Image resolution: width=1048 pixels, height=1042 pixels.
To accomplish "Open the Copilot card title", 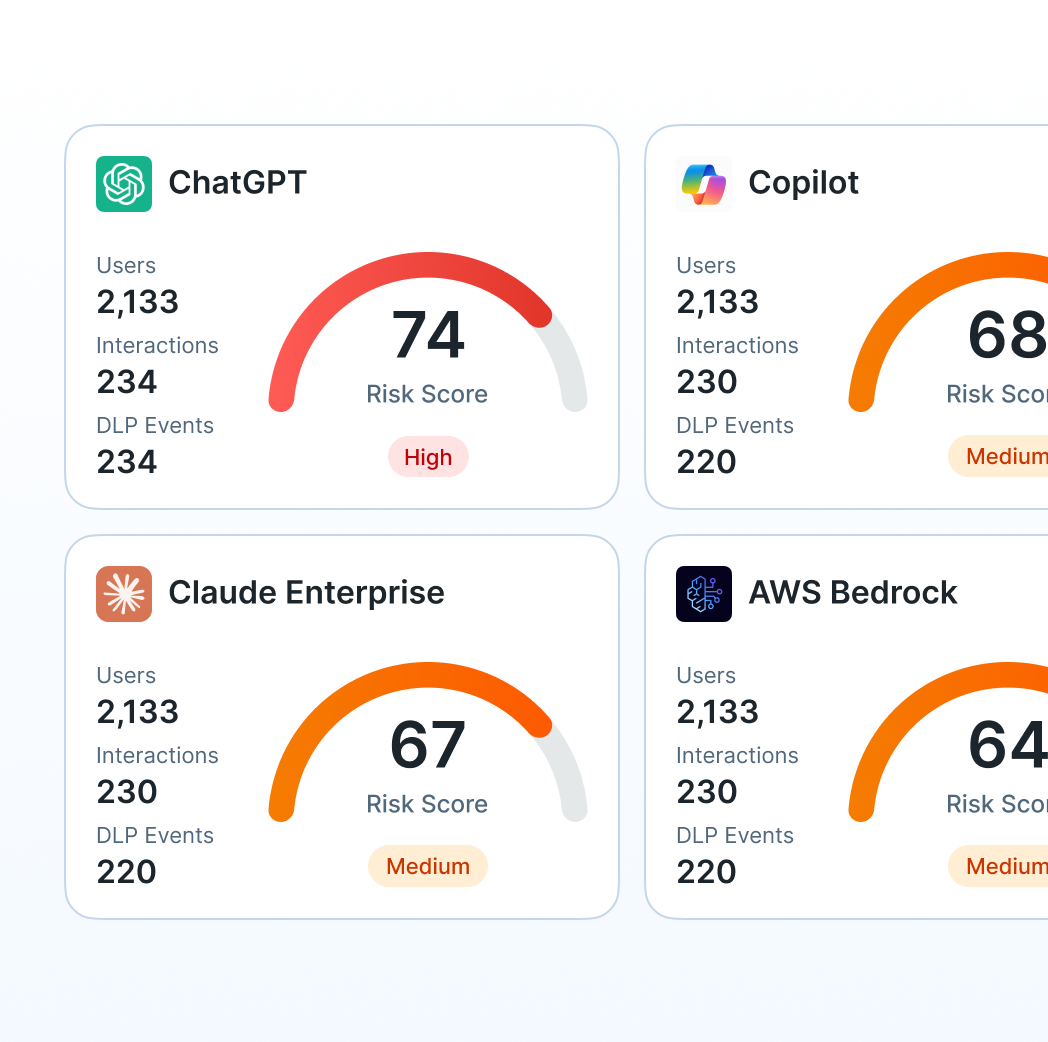I will [803, 183].
